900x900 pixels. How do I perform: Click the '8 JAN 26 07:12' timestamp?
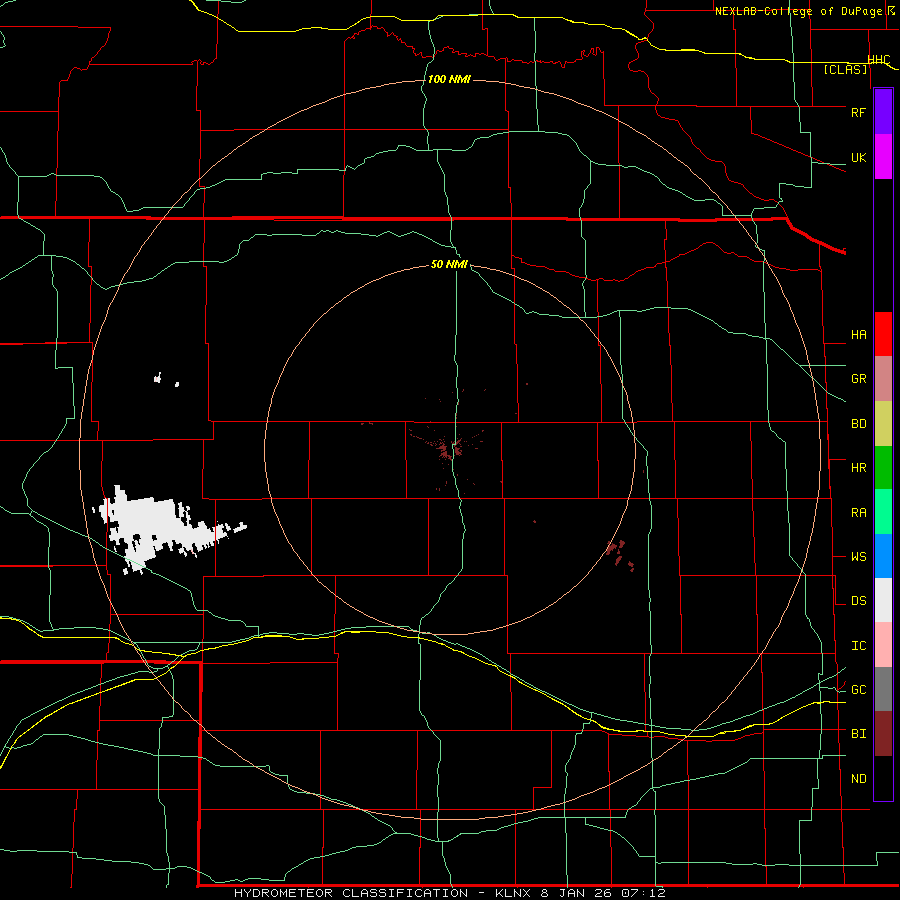(603, 893)
